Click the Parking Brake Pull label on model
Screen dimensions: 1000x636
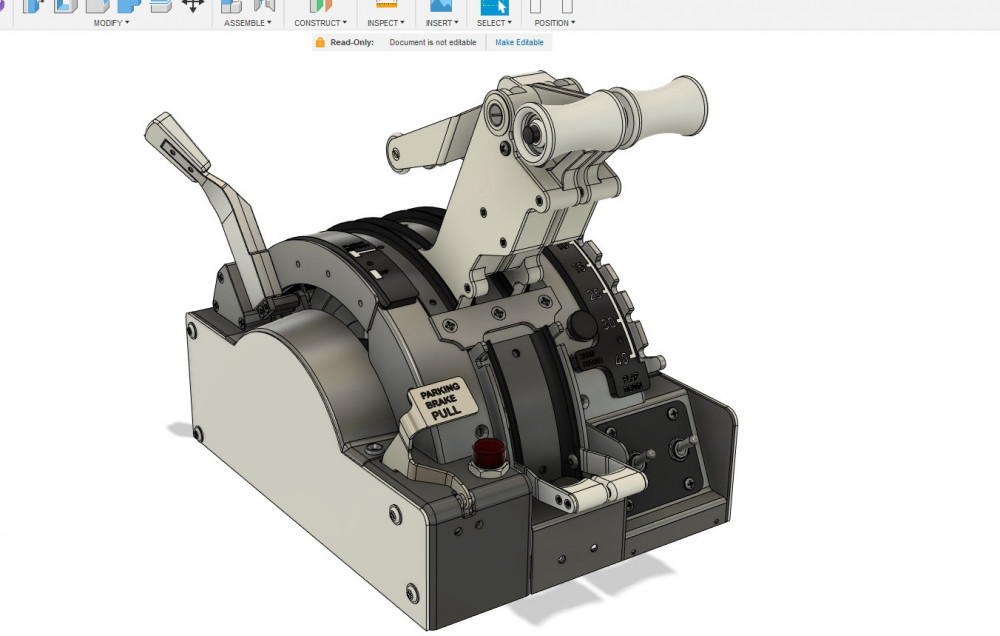(440, 402)
